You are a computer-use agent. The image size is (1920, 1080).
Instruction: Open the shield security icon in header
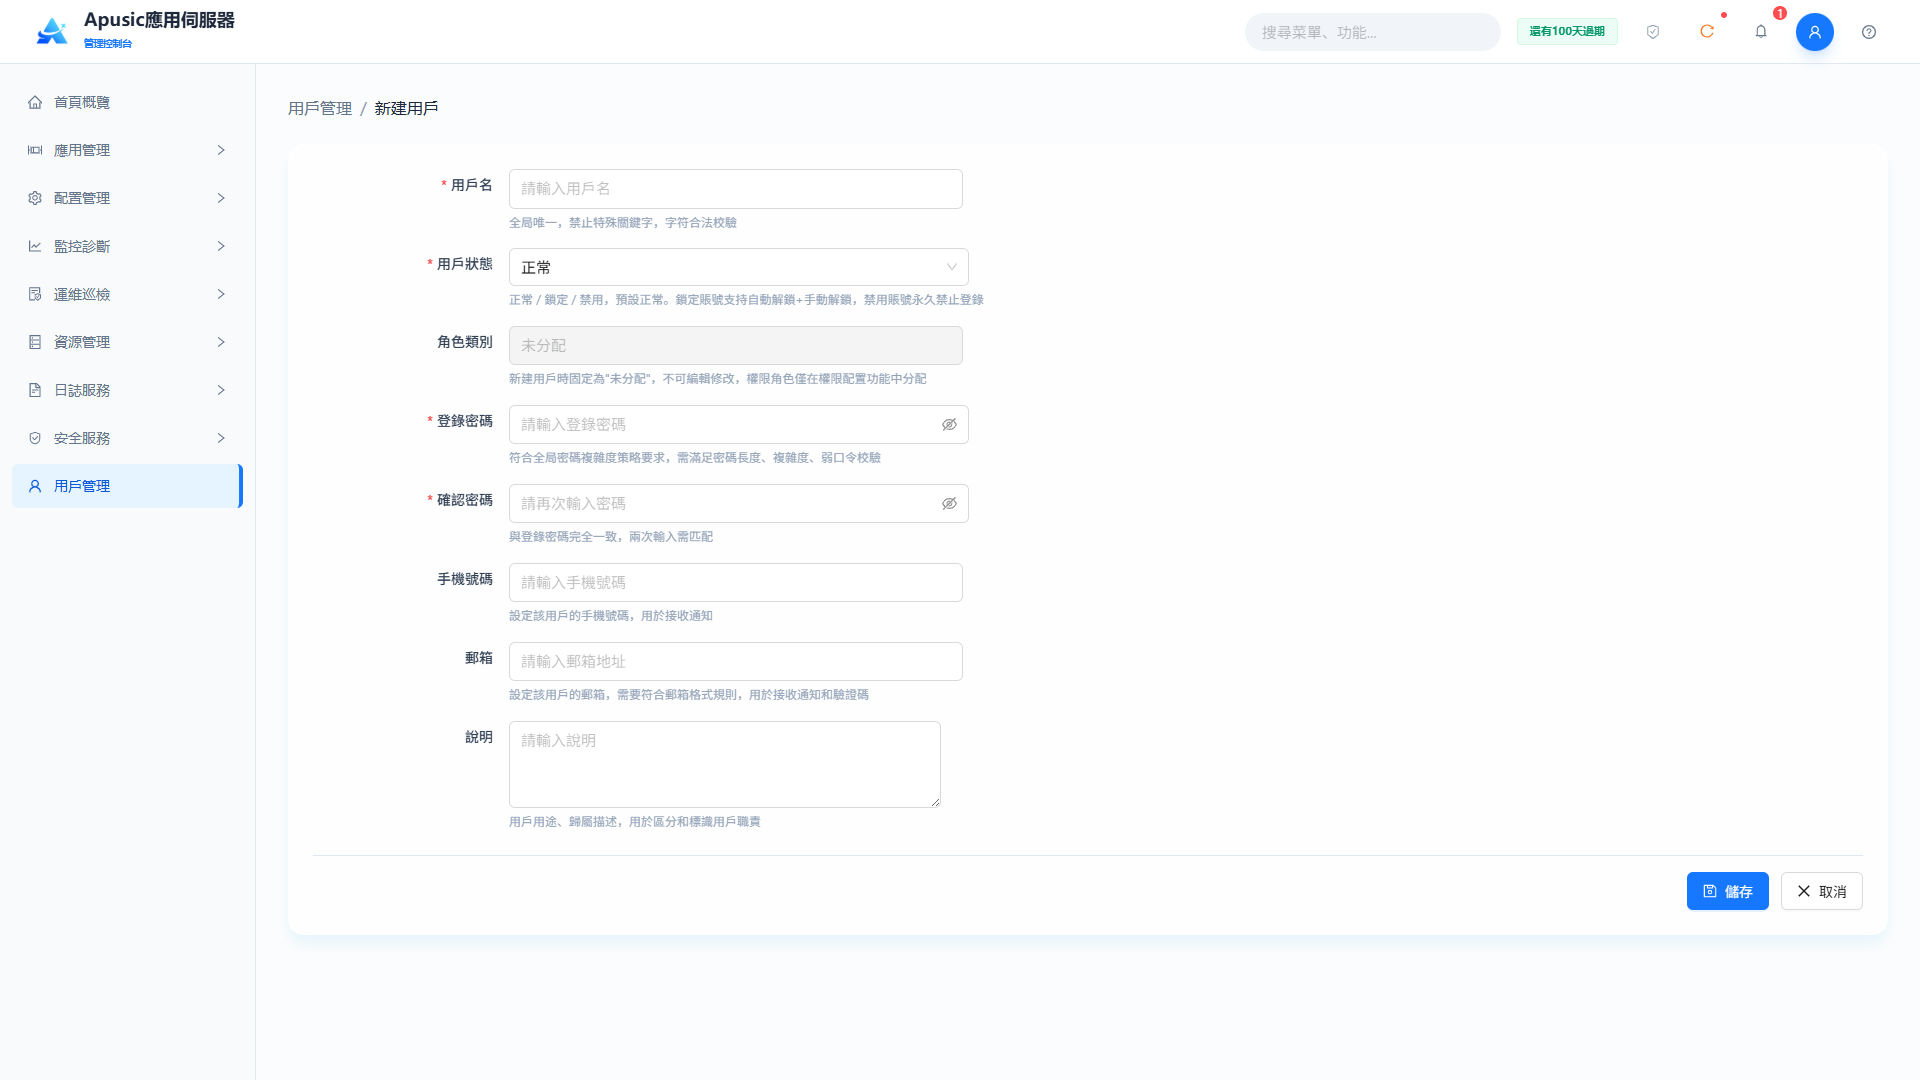click(1653, 32)
